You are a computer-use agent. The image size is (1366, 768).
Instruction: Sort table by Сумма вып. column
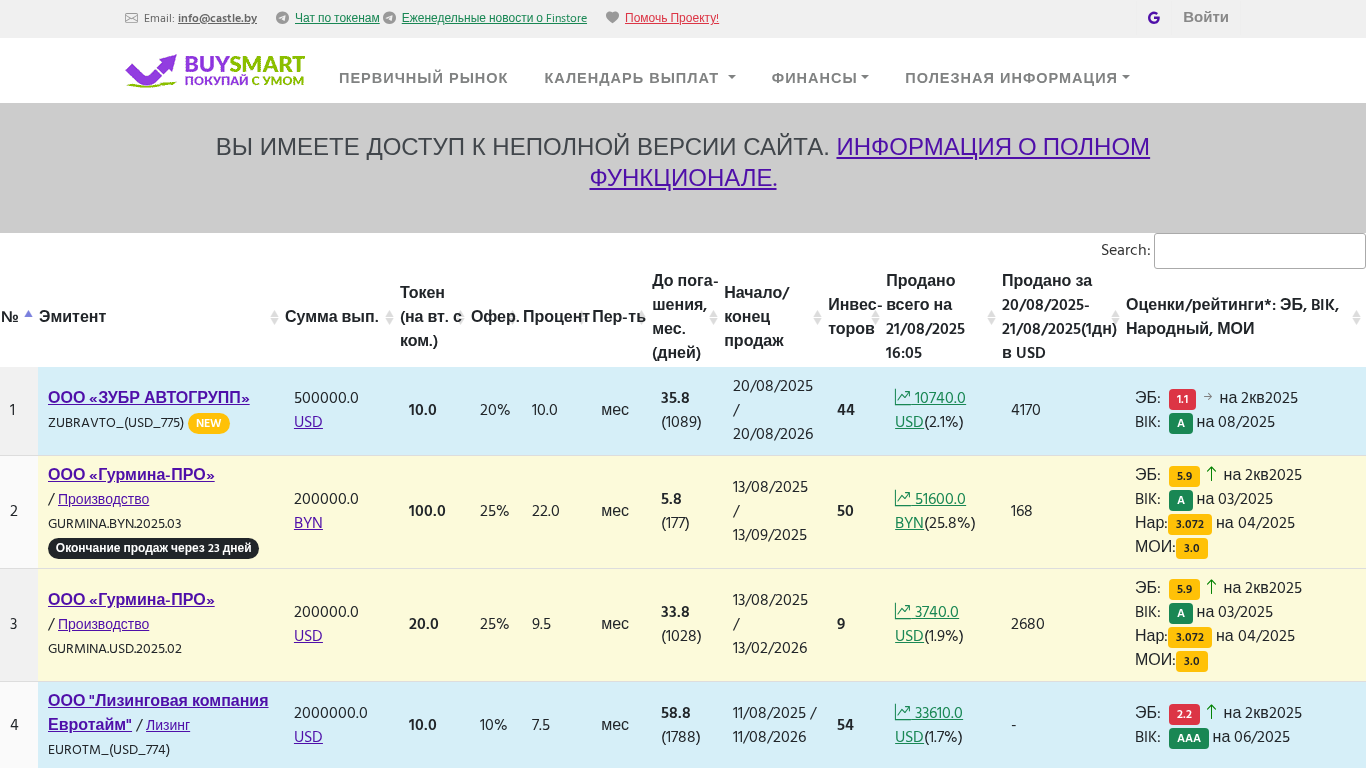(341, 317)
